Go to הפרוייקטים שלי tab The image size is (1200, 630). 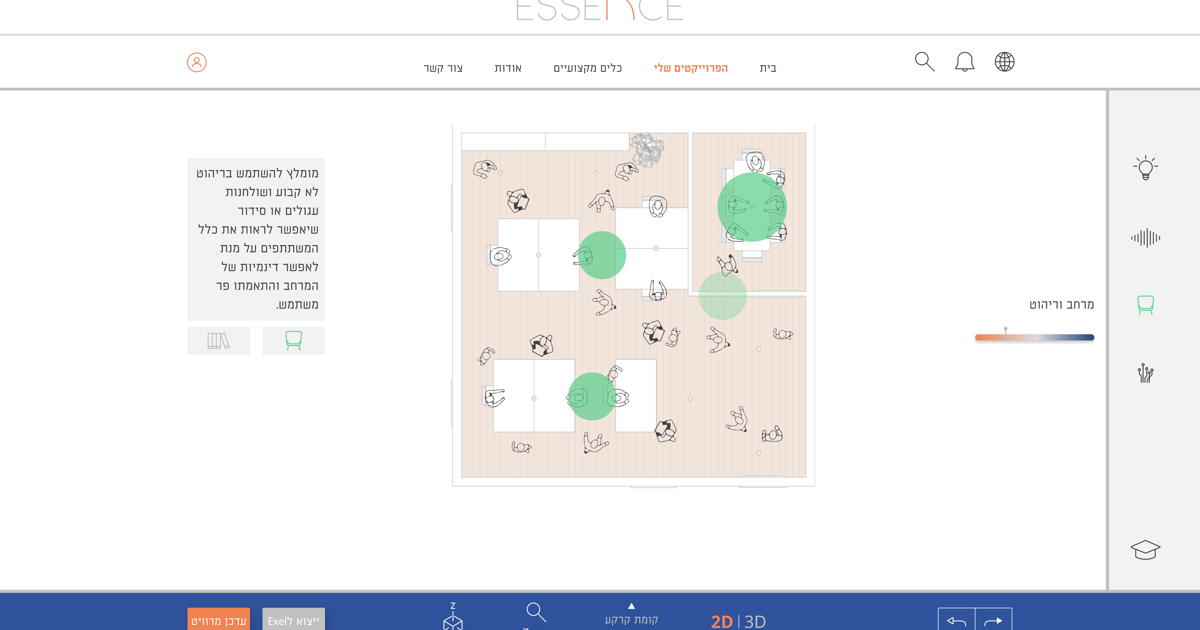tap(691, 68)
